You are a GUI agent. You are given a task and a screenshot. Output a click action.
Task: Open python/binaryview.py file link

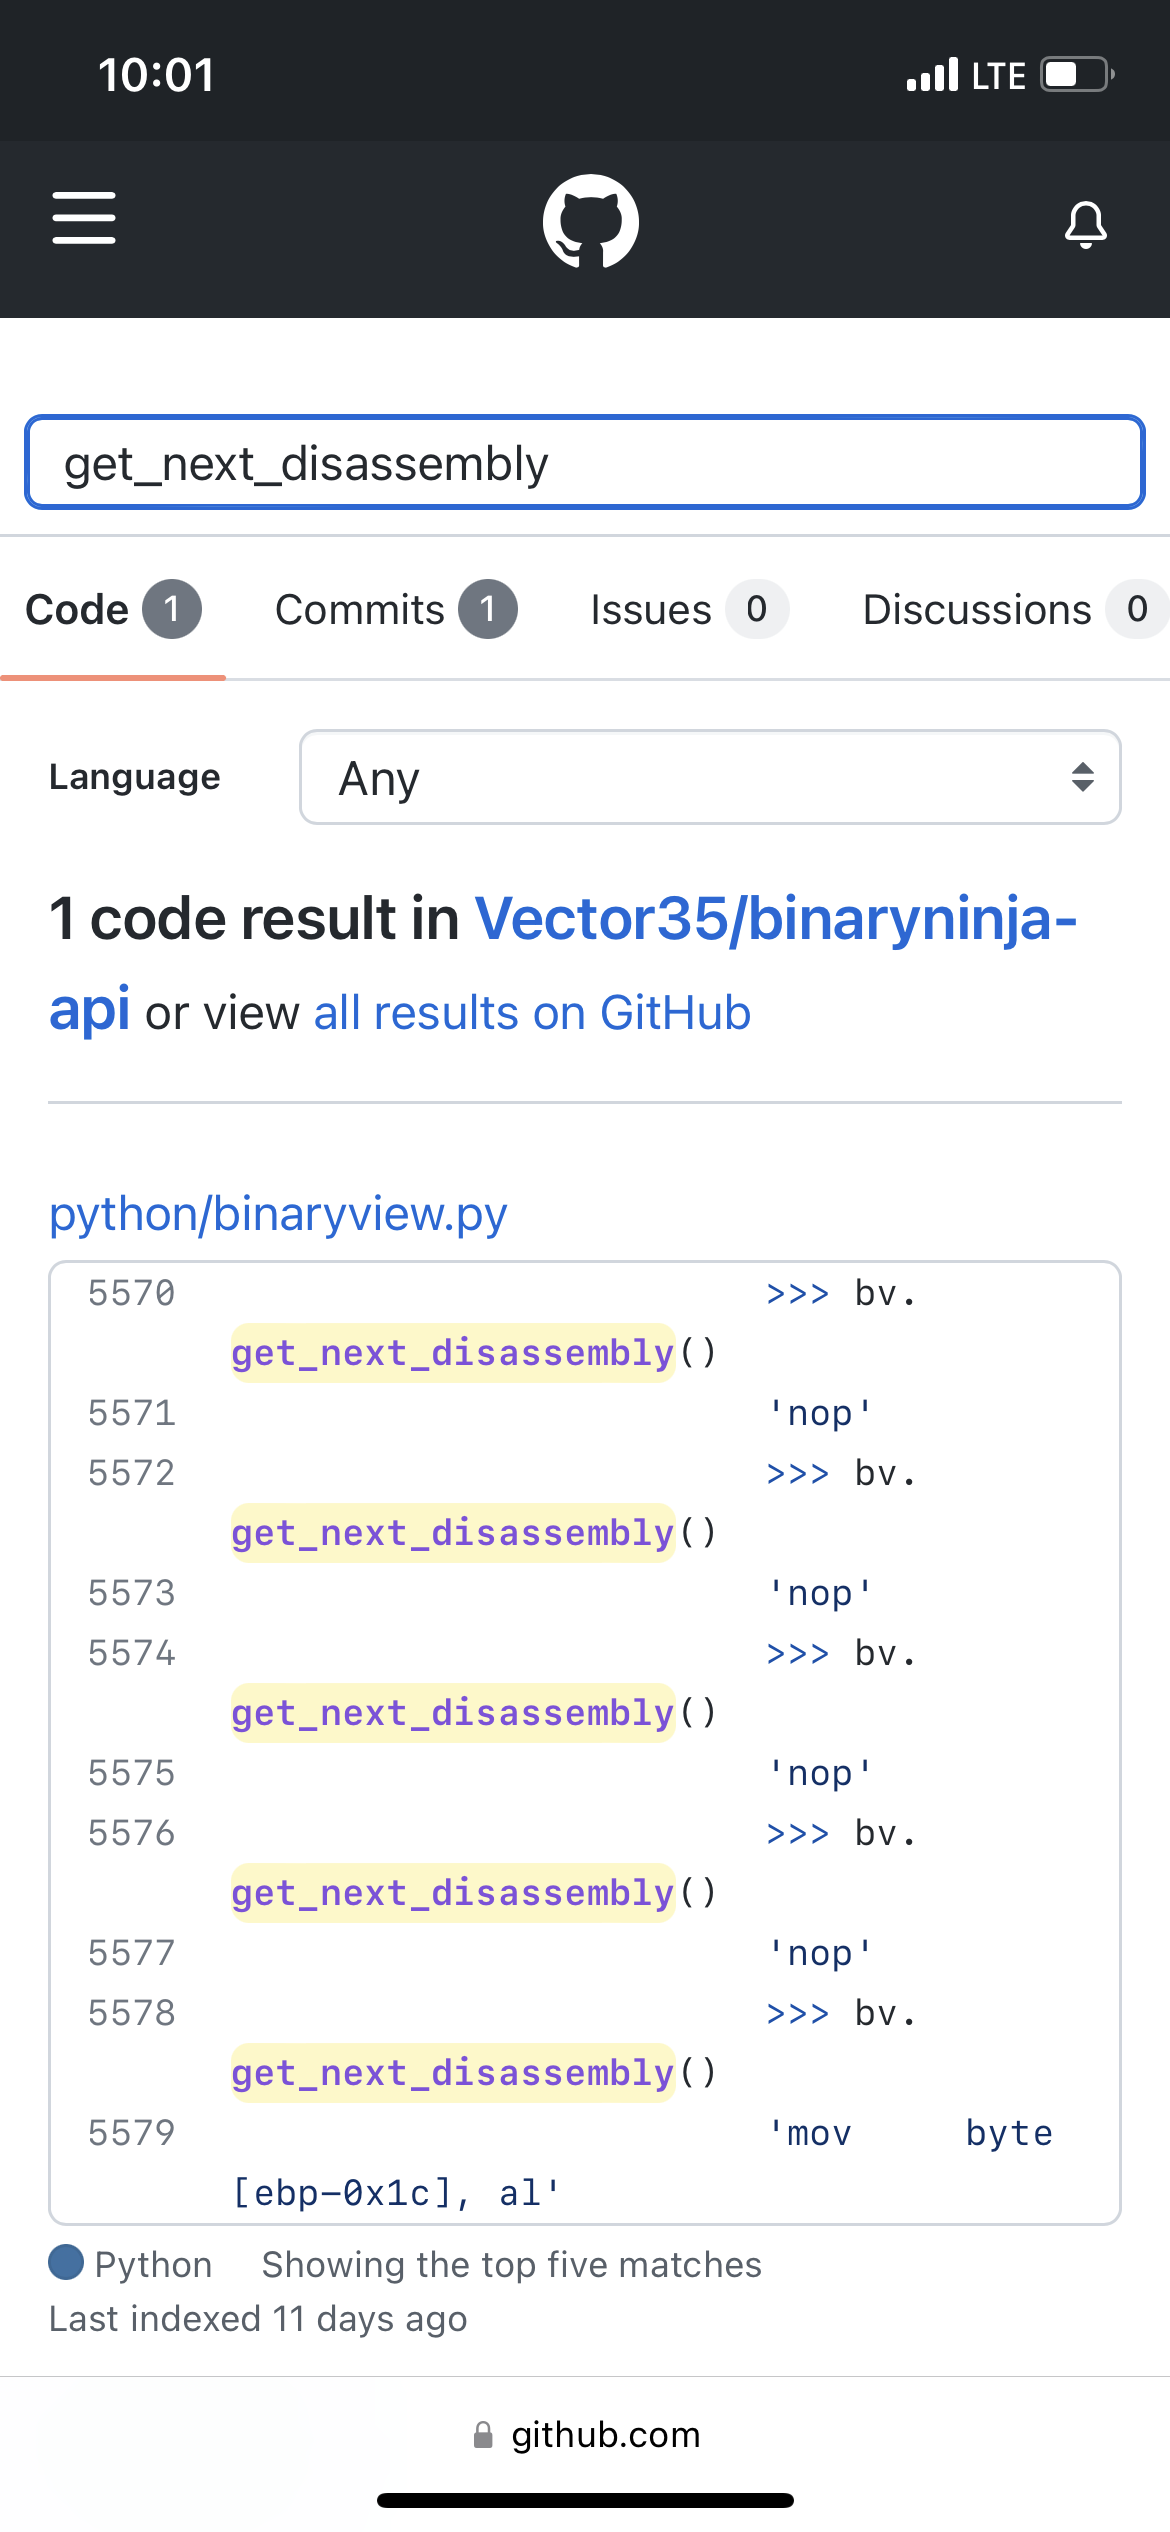coord(278,1214)
